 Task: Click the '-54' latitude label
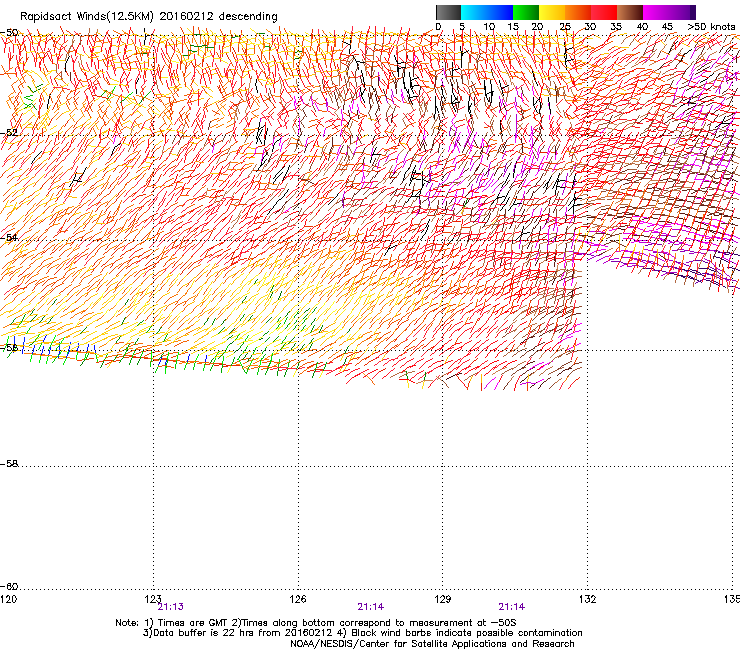(x=9, y=237)
